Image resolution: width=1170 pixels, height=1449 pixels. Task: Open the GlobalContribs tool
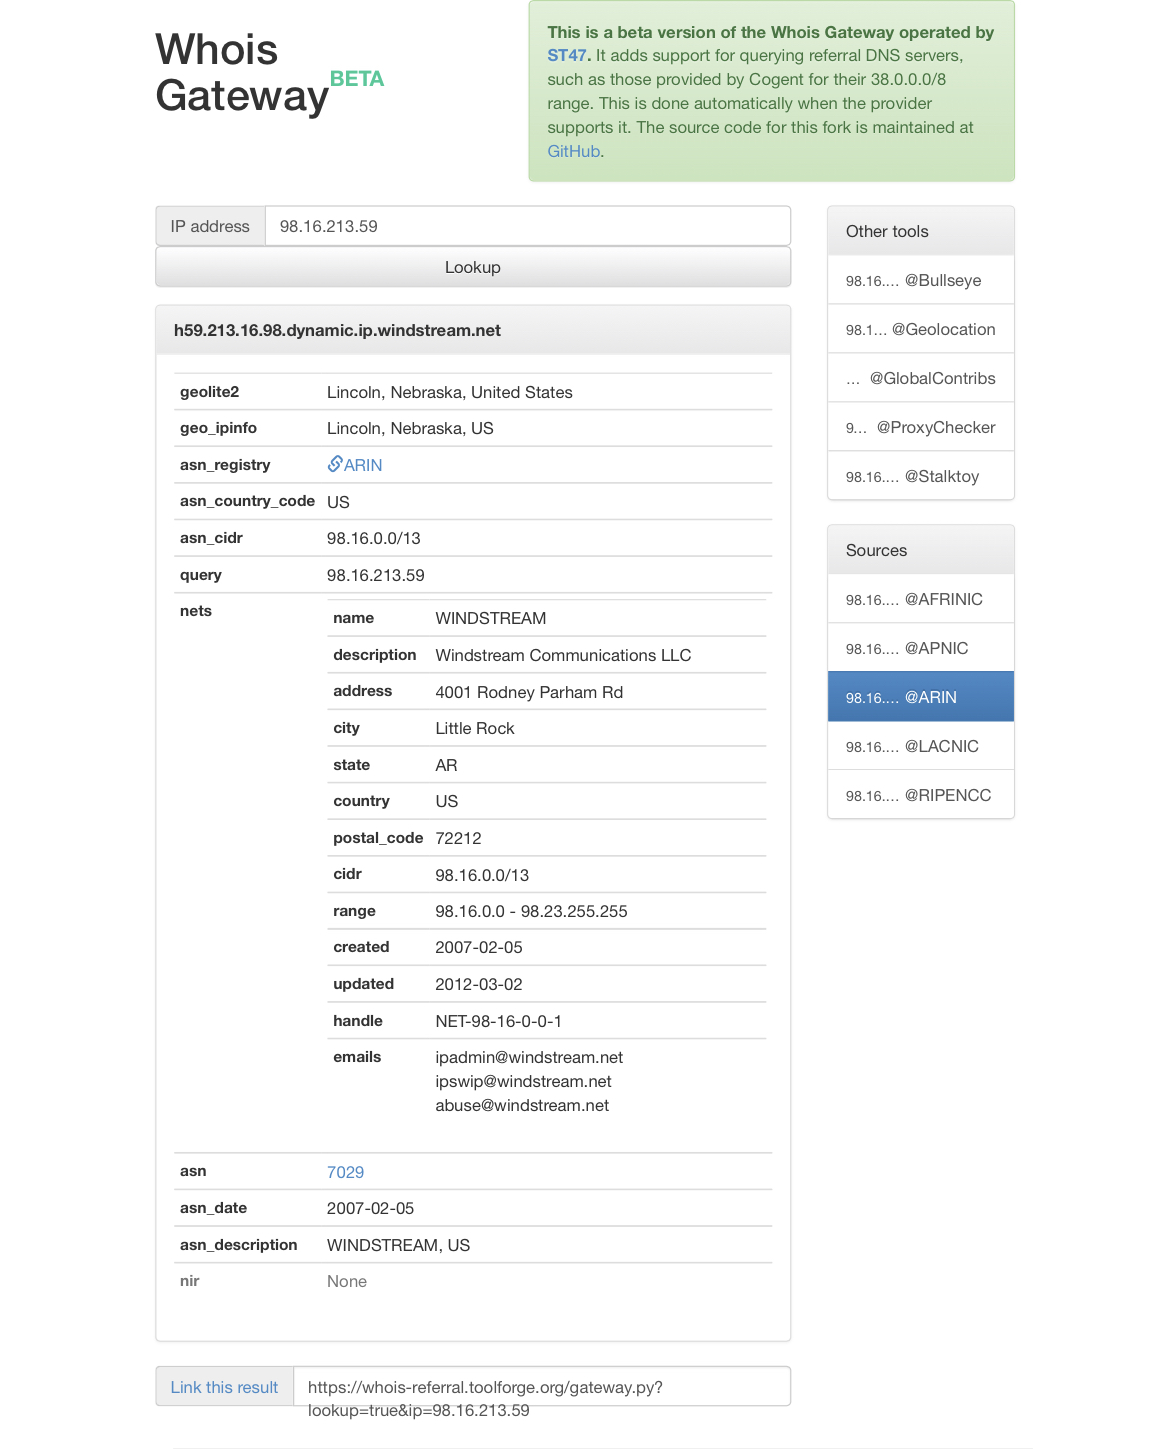(x=921, y=378)
